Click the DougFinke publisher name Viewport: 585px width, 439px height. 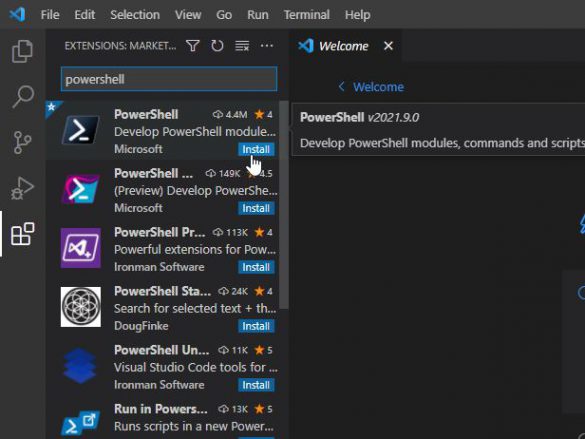click(x=141, y=326)
